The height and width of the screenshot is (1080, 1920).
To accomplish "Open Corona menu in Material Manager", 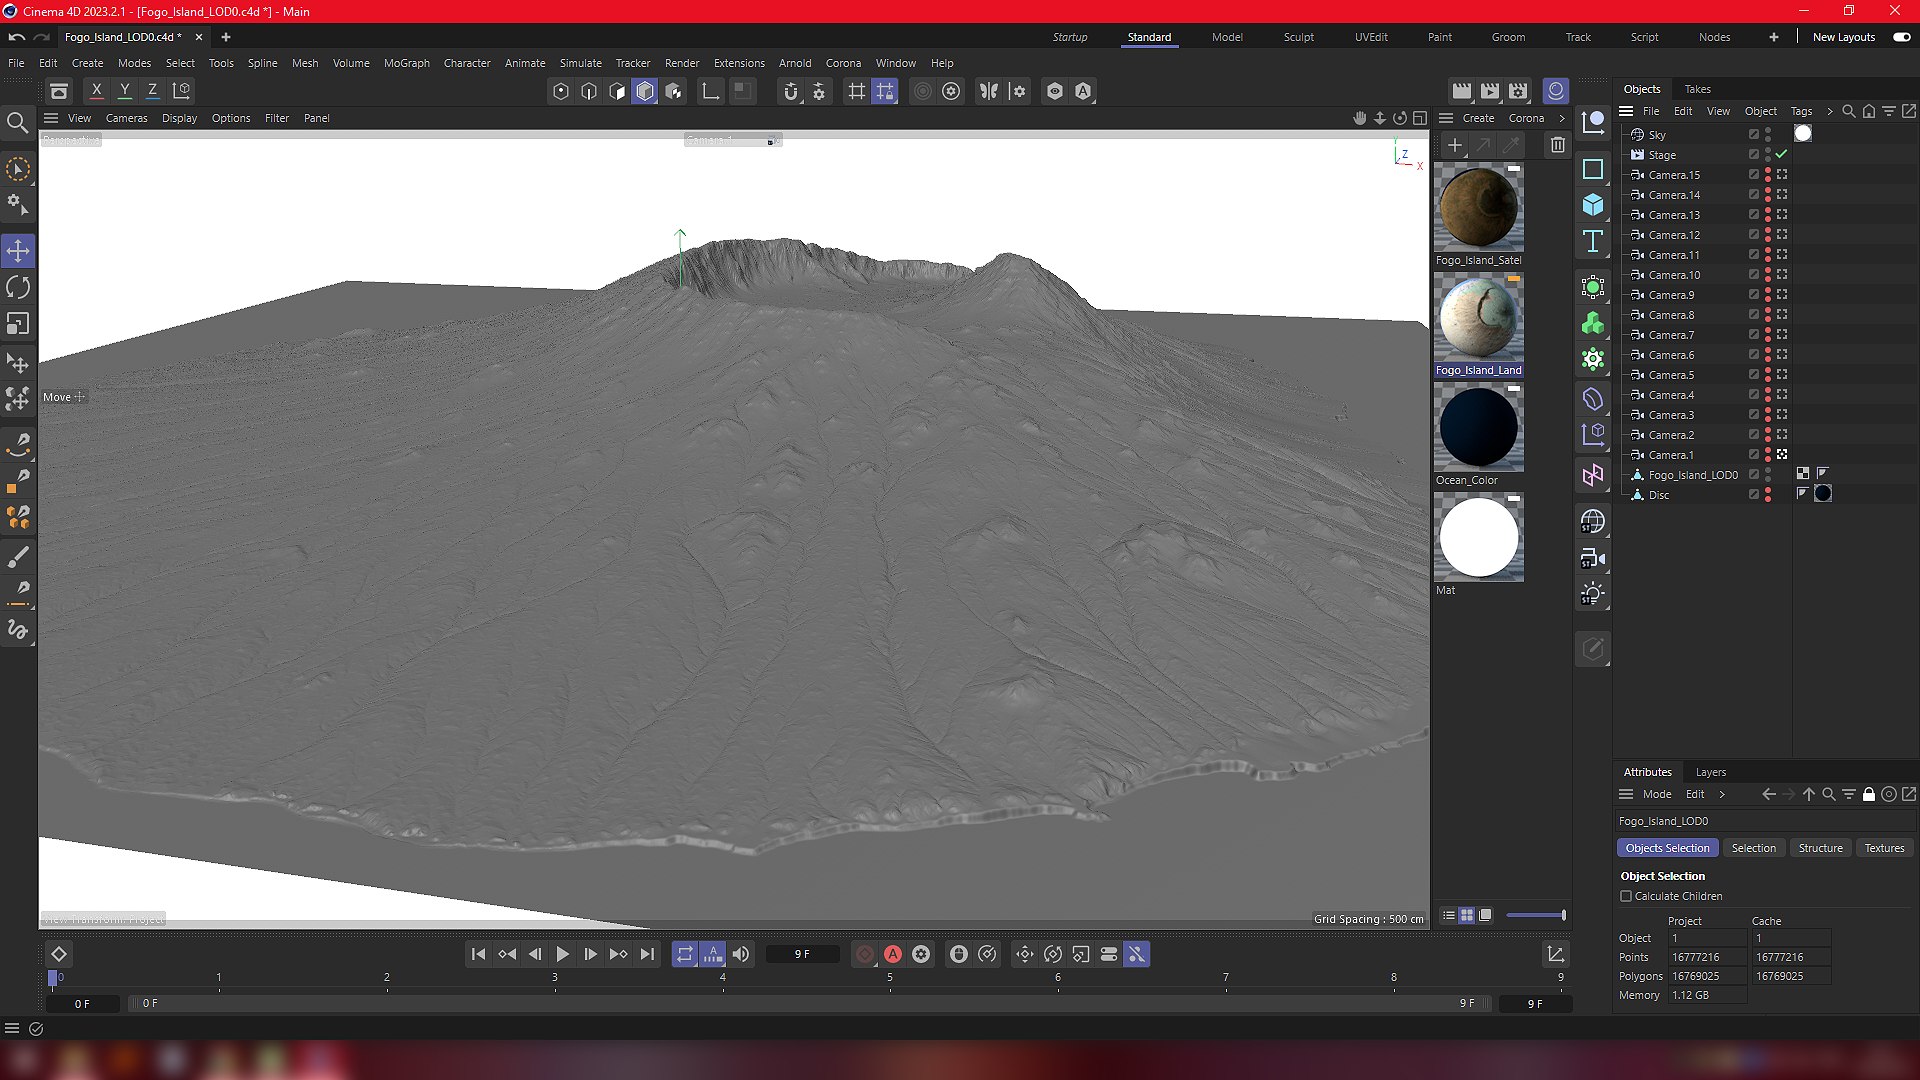I will pos(1526,118).
